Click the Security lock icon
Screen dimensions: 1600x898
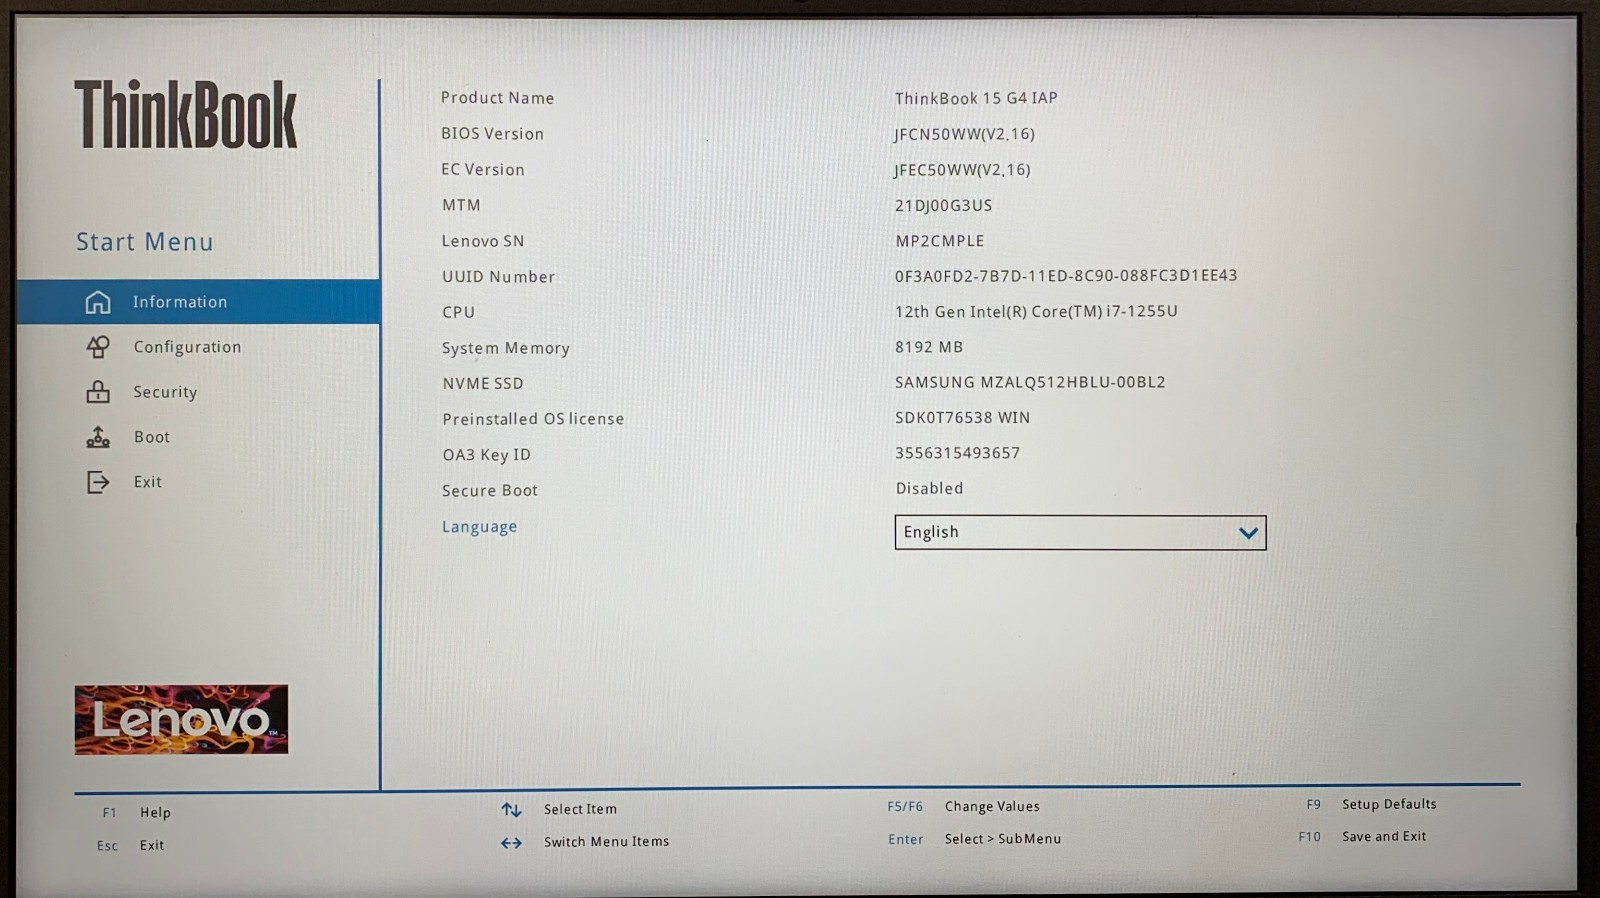pyautogui.click(x=98, y=392)
